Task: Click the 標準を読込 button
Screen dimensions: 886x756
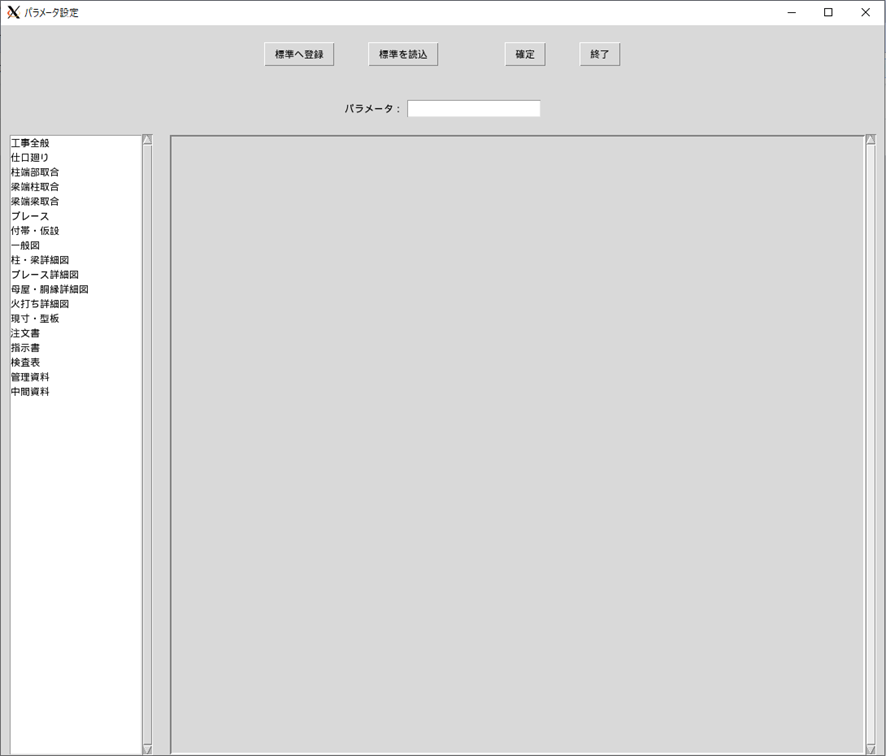Action: [x=403, y=54]
